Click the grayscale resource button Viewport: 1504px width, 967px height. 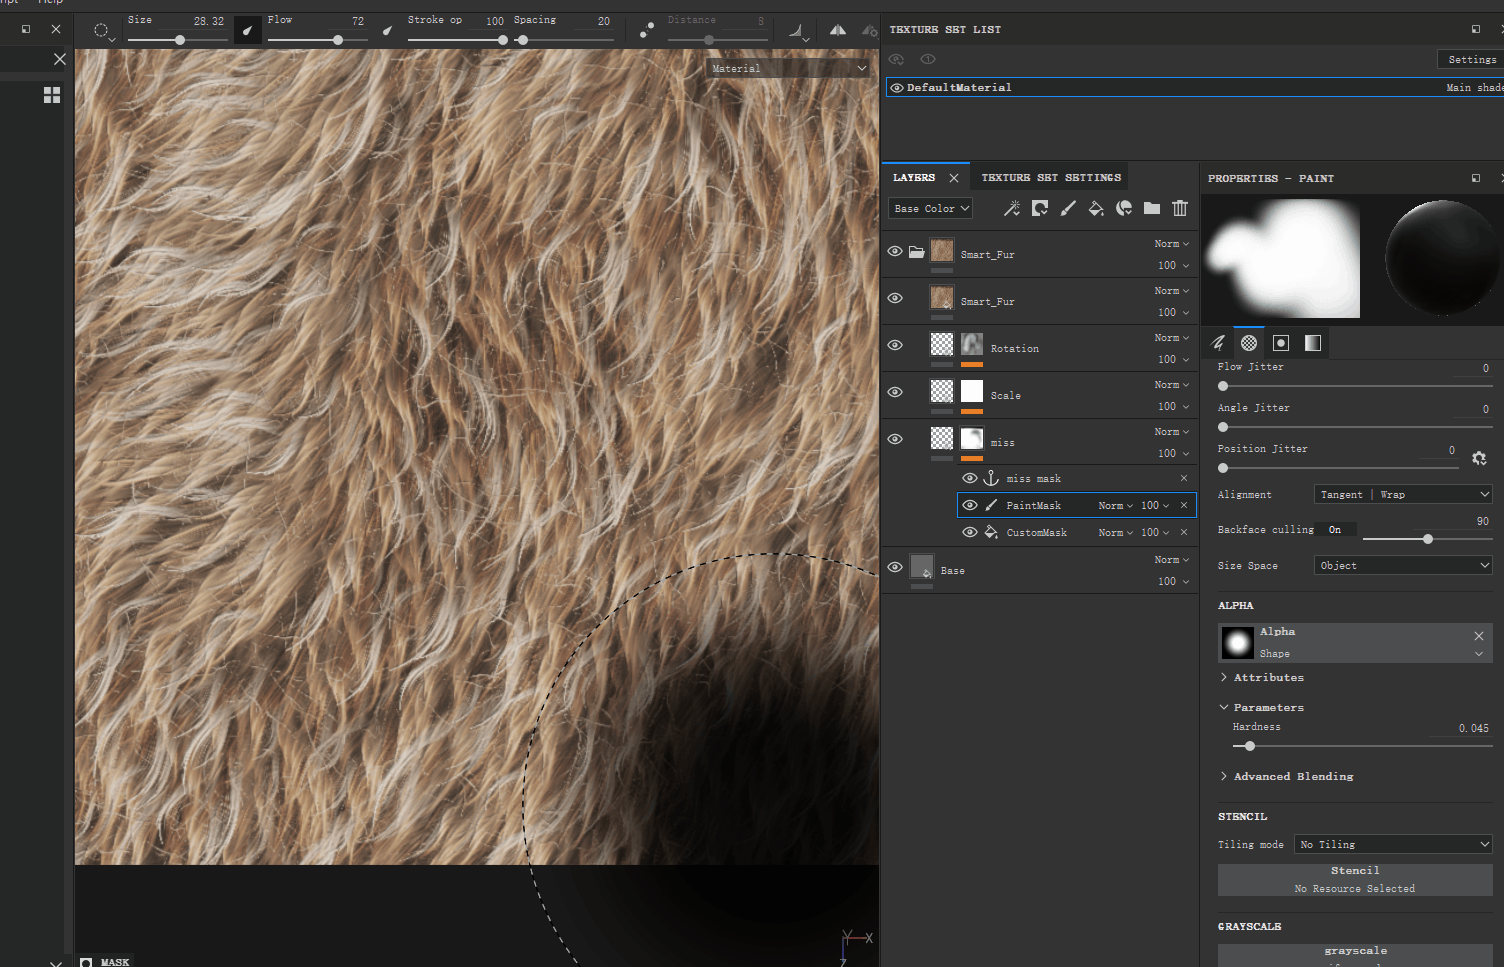tap(1355, 955)
